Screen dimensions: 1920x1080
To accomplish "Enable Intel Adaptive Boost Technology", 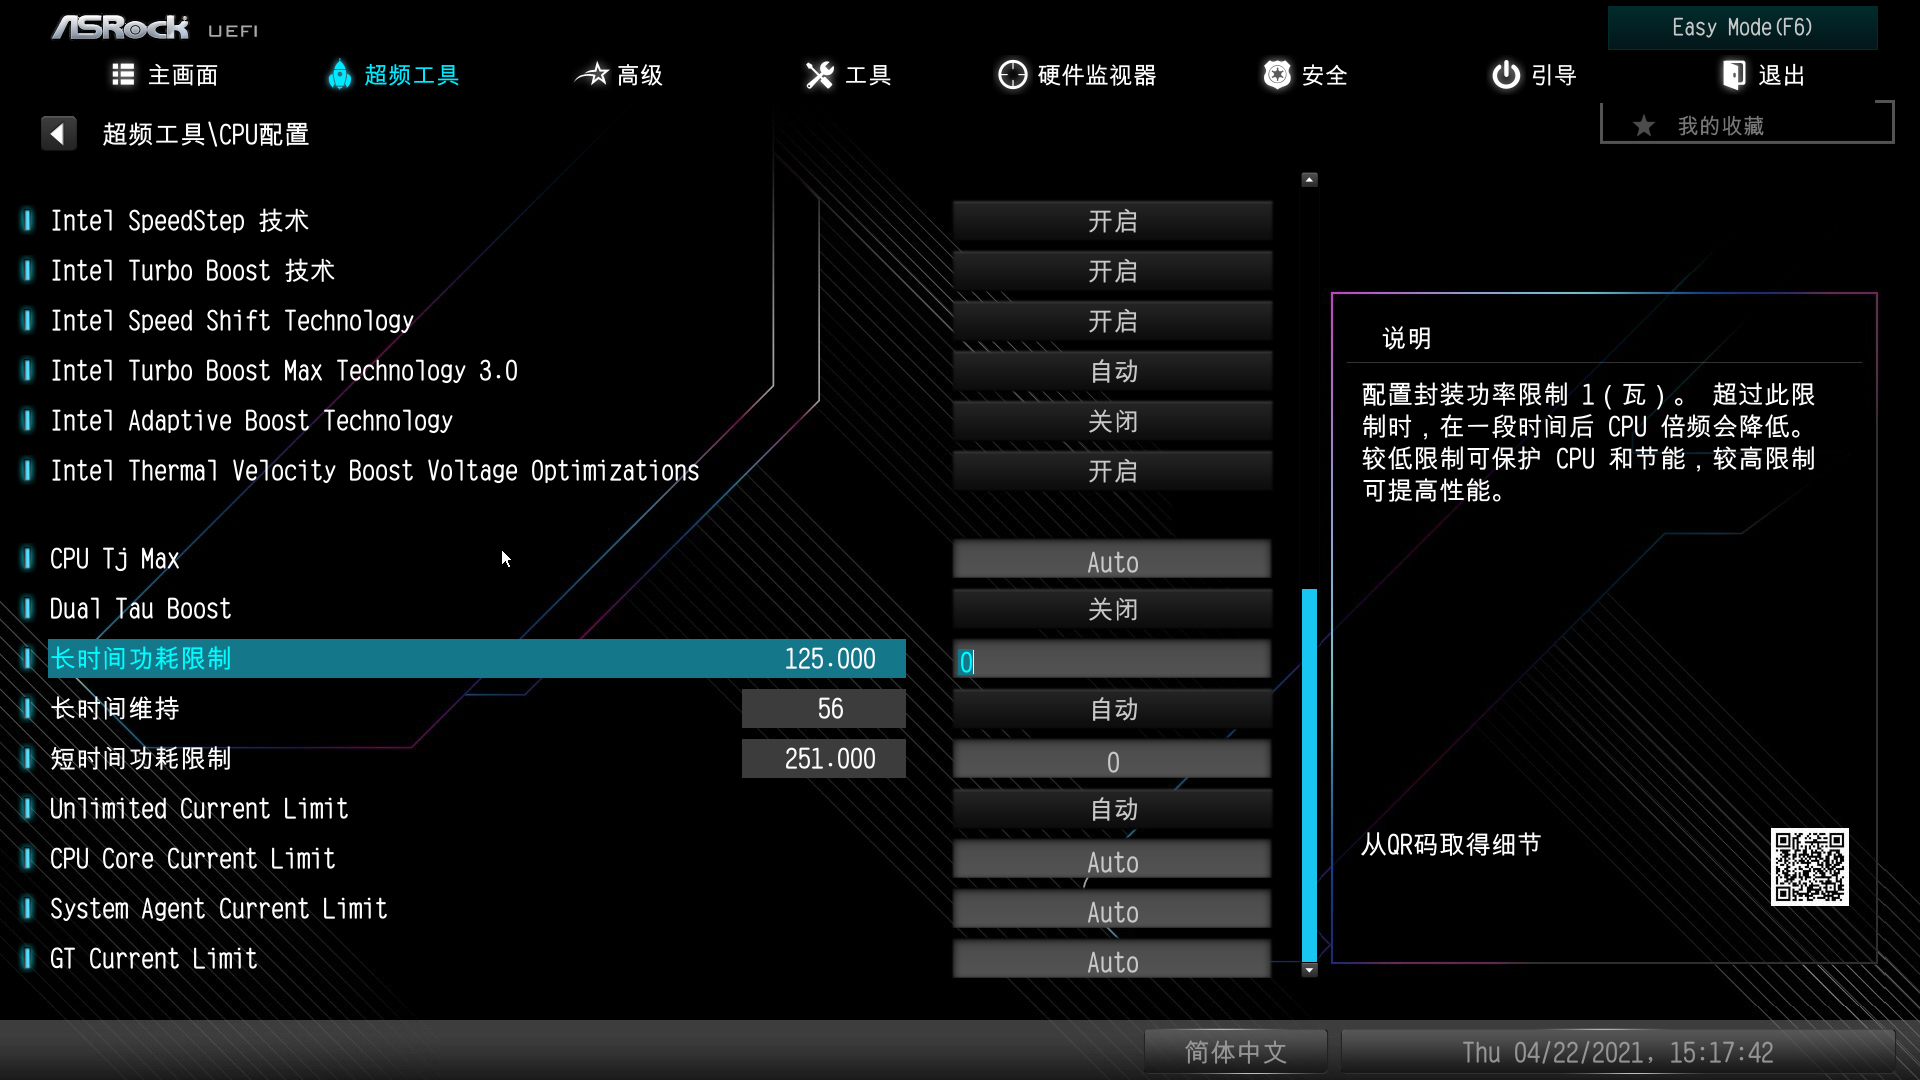I will point(1112,421).
